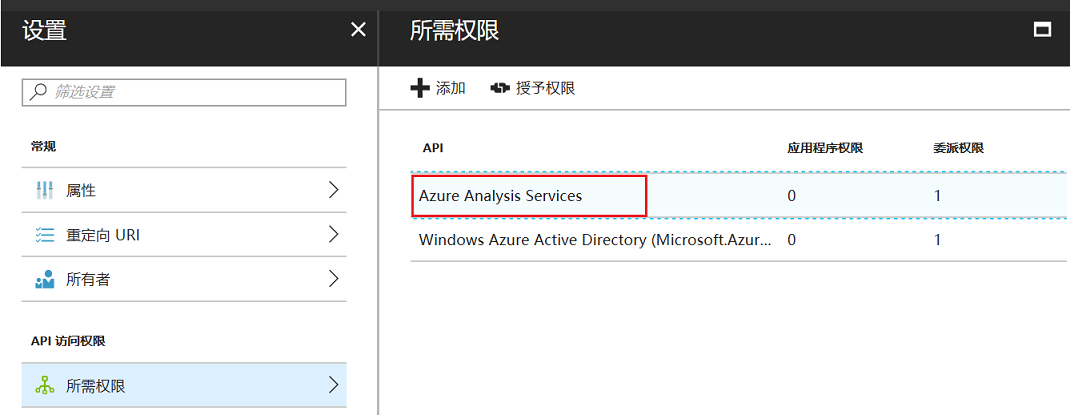1070x415 pixels.
Task: Click the search magnifier icon
Action: 38,92
